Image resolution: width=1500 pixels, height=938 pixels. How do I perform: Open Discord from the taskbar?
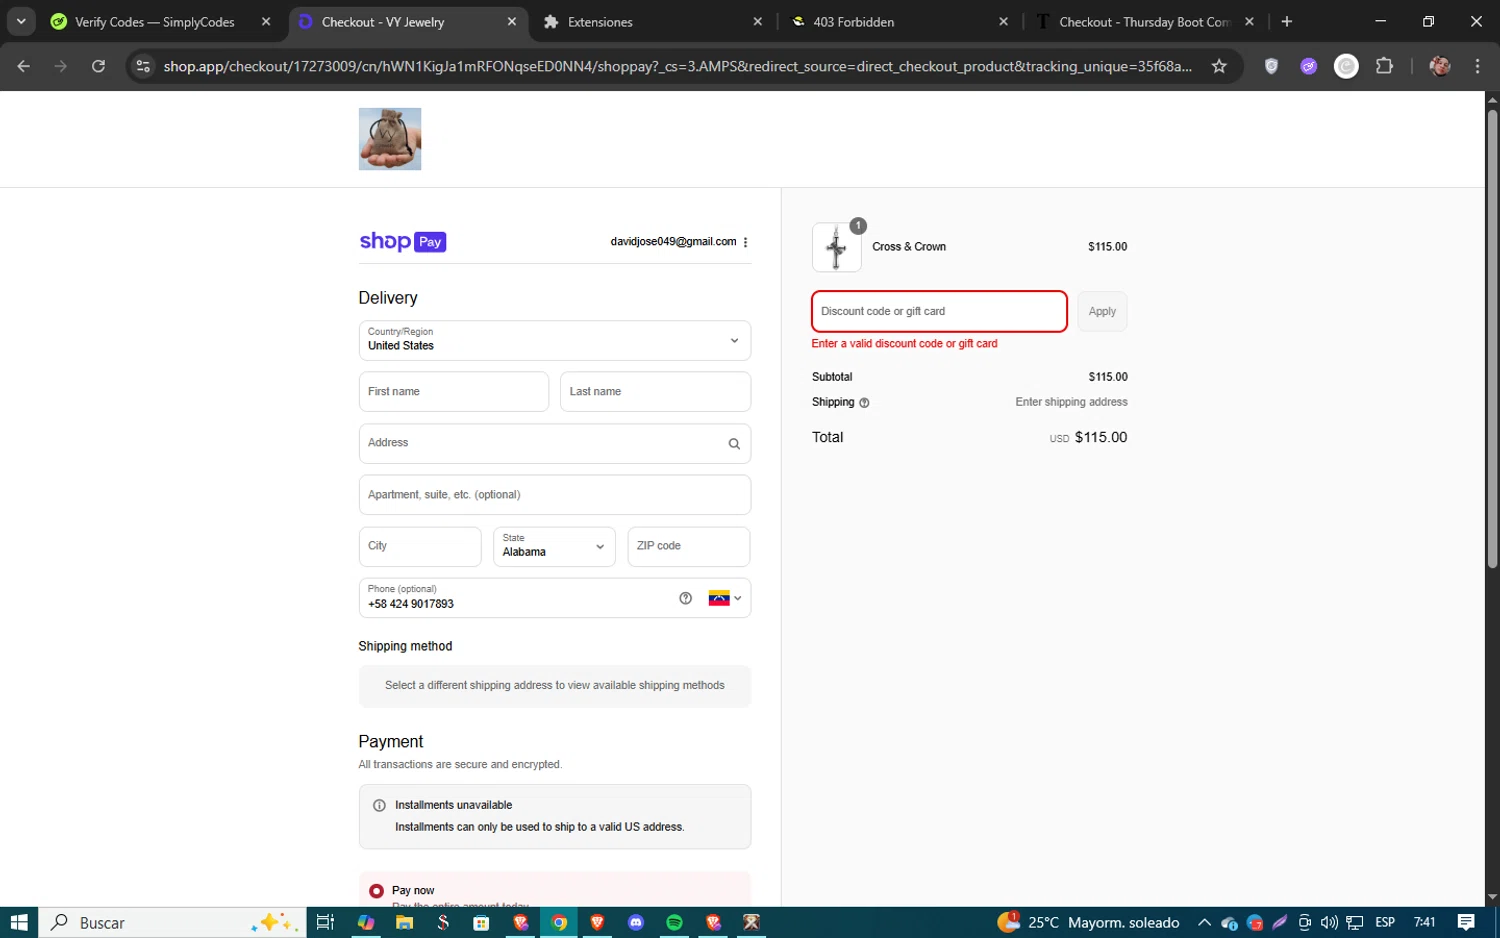636,922
